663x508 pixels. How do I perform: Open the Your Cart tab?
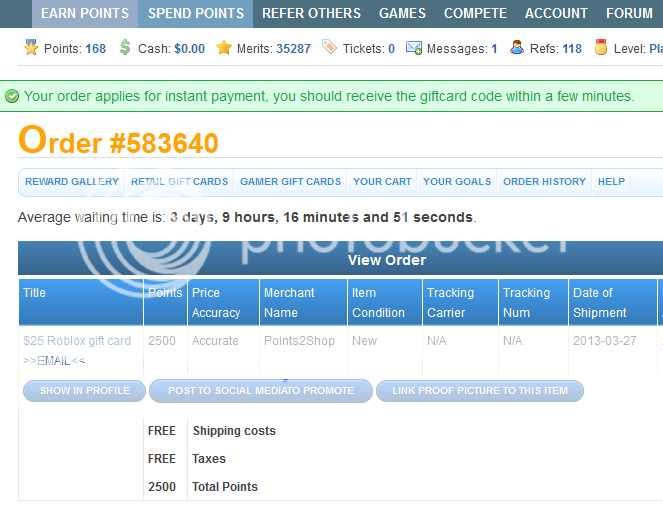point(382,182)
